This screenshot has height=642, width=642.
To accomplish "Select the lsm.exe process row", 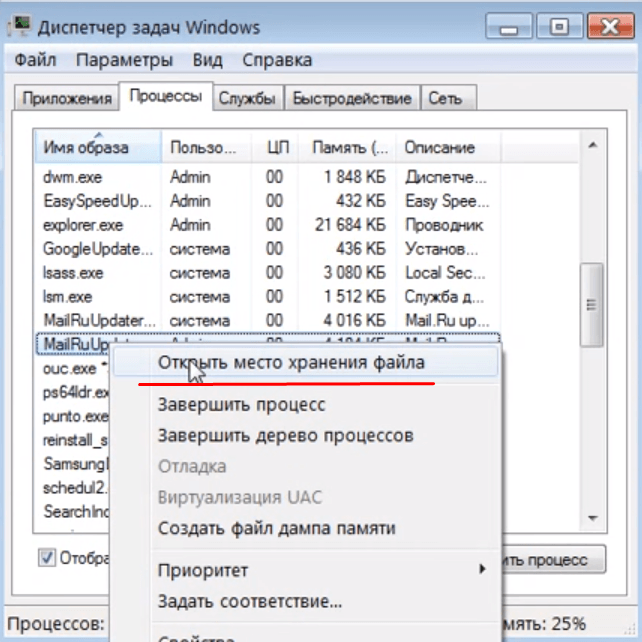I will 267,296.
